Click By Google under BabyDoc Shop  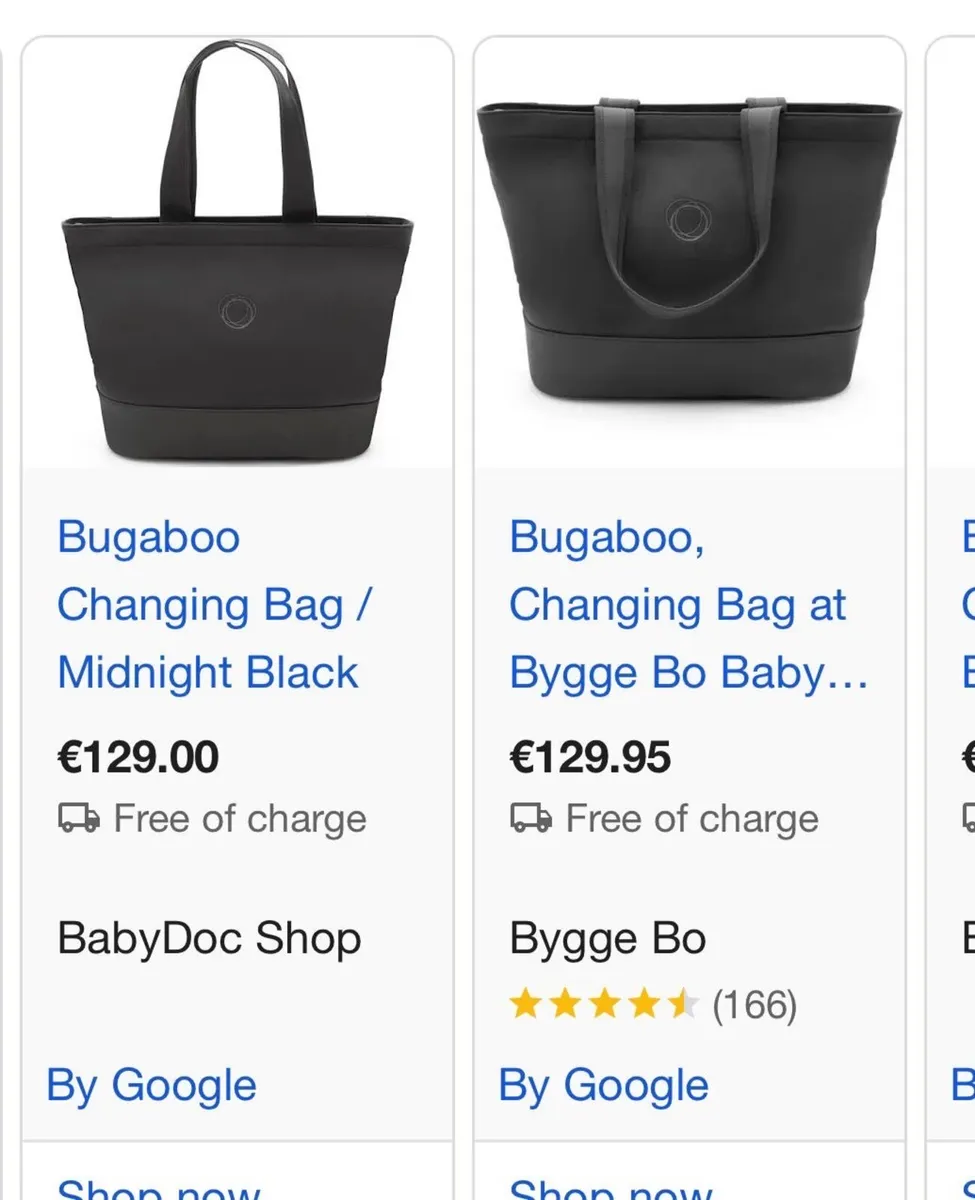click(x=150, y=1085)
